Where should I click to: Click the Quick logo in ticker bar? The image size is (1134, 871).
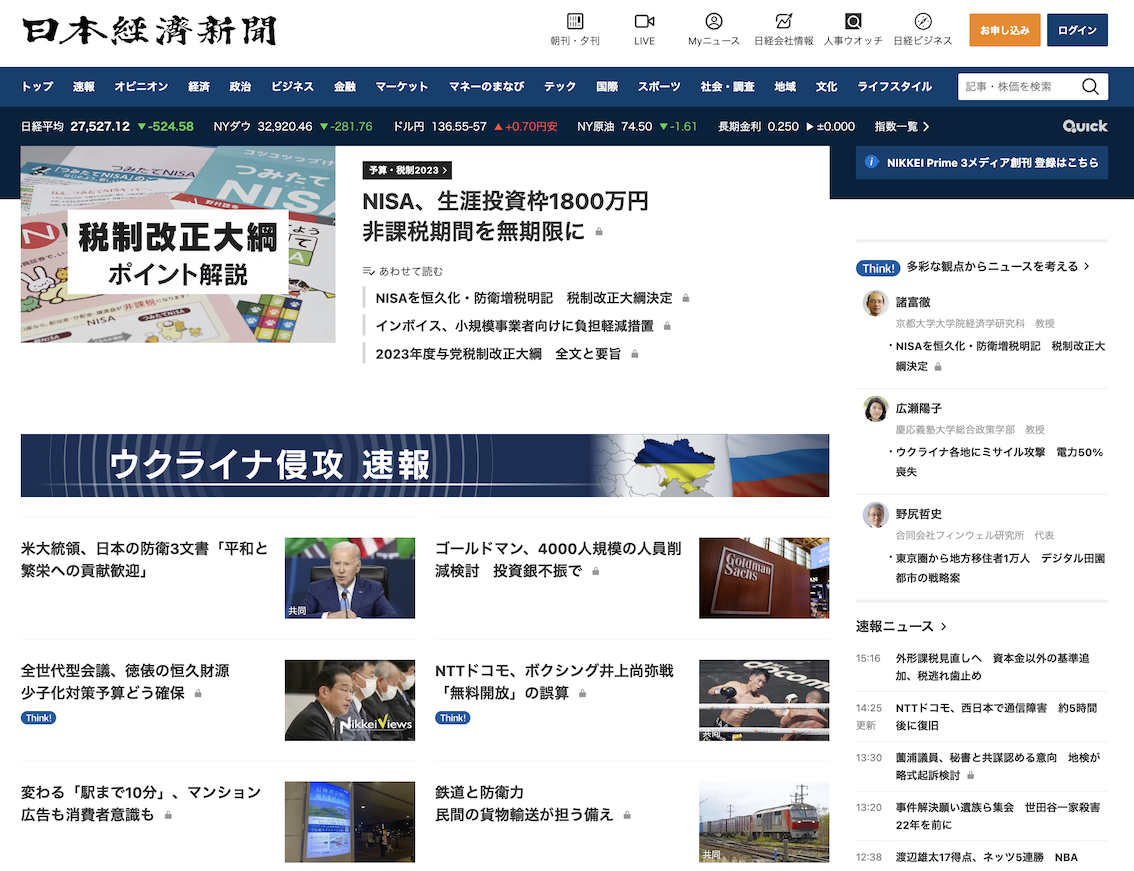pos(1085,126)
